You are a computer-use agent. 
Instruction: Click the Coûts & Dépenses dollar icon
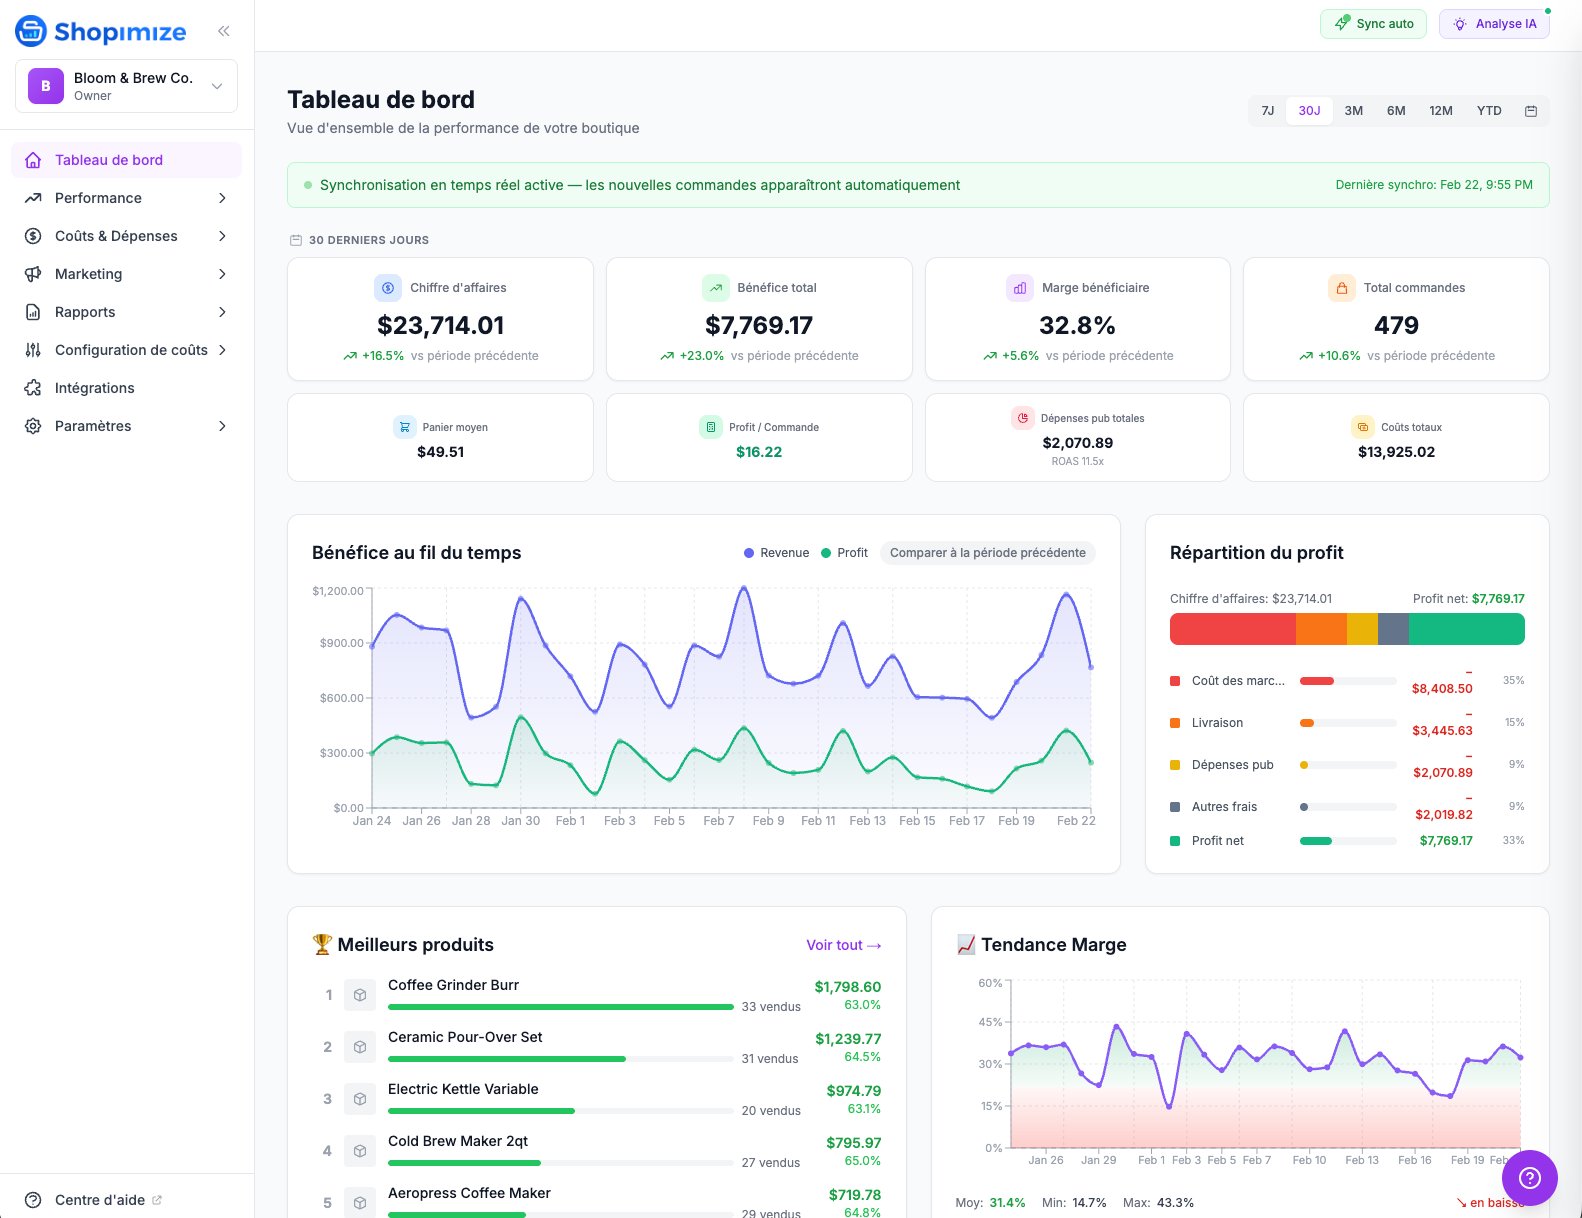pyautogui.click(x=33, y=236)
